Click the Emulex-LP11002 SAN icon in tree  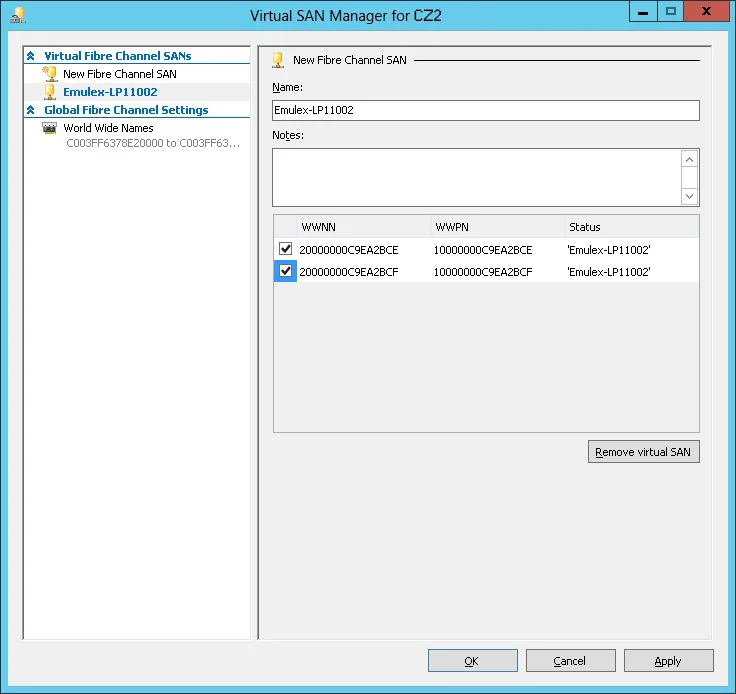(x=50, y=92)
